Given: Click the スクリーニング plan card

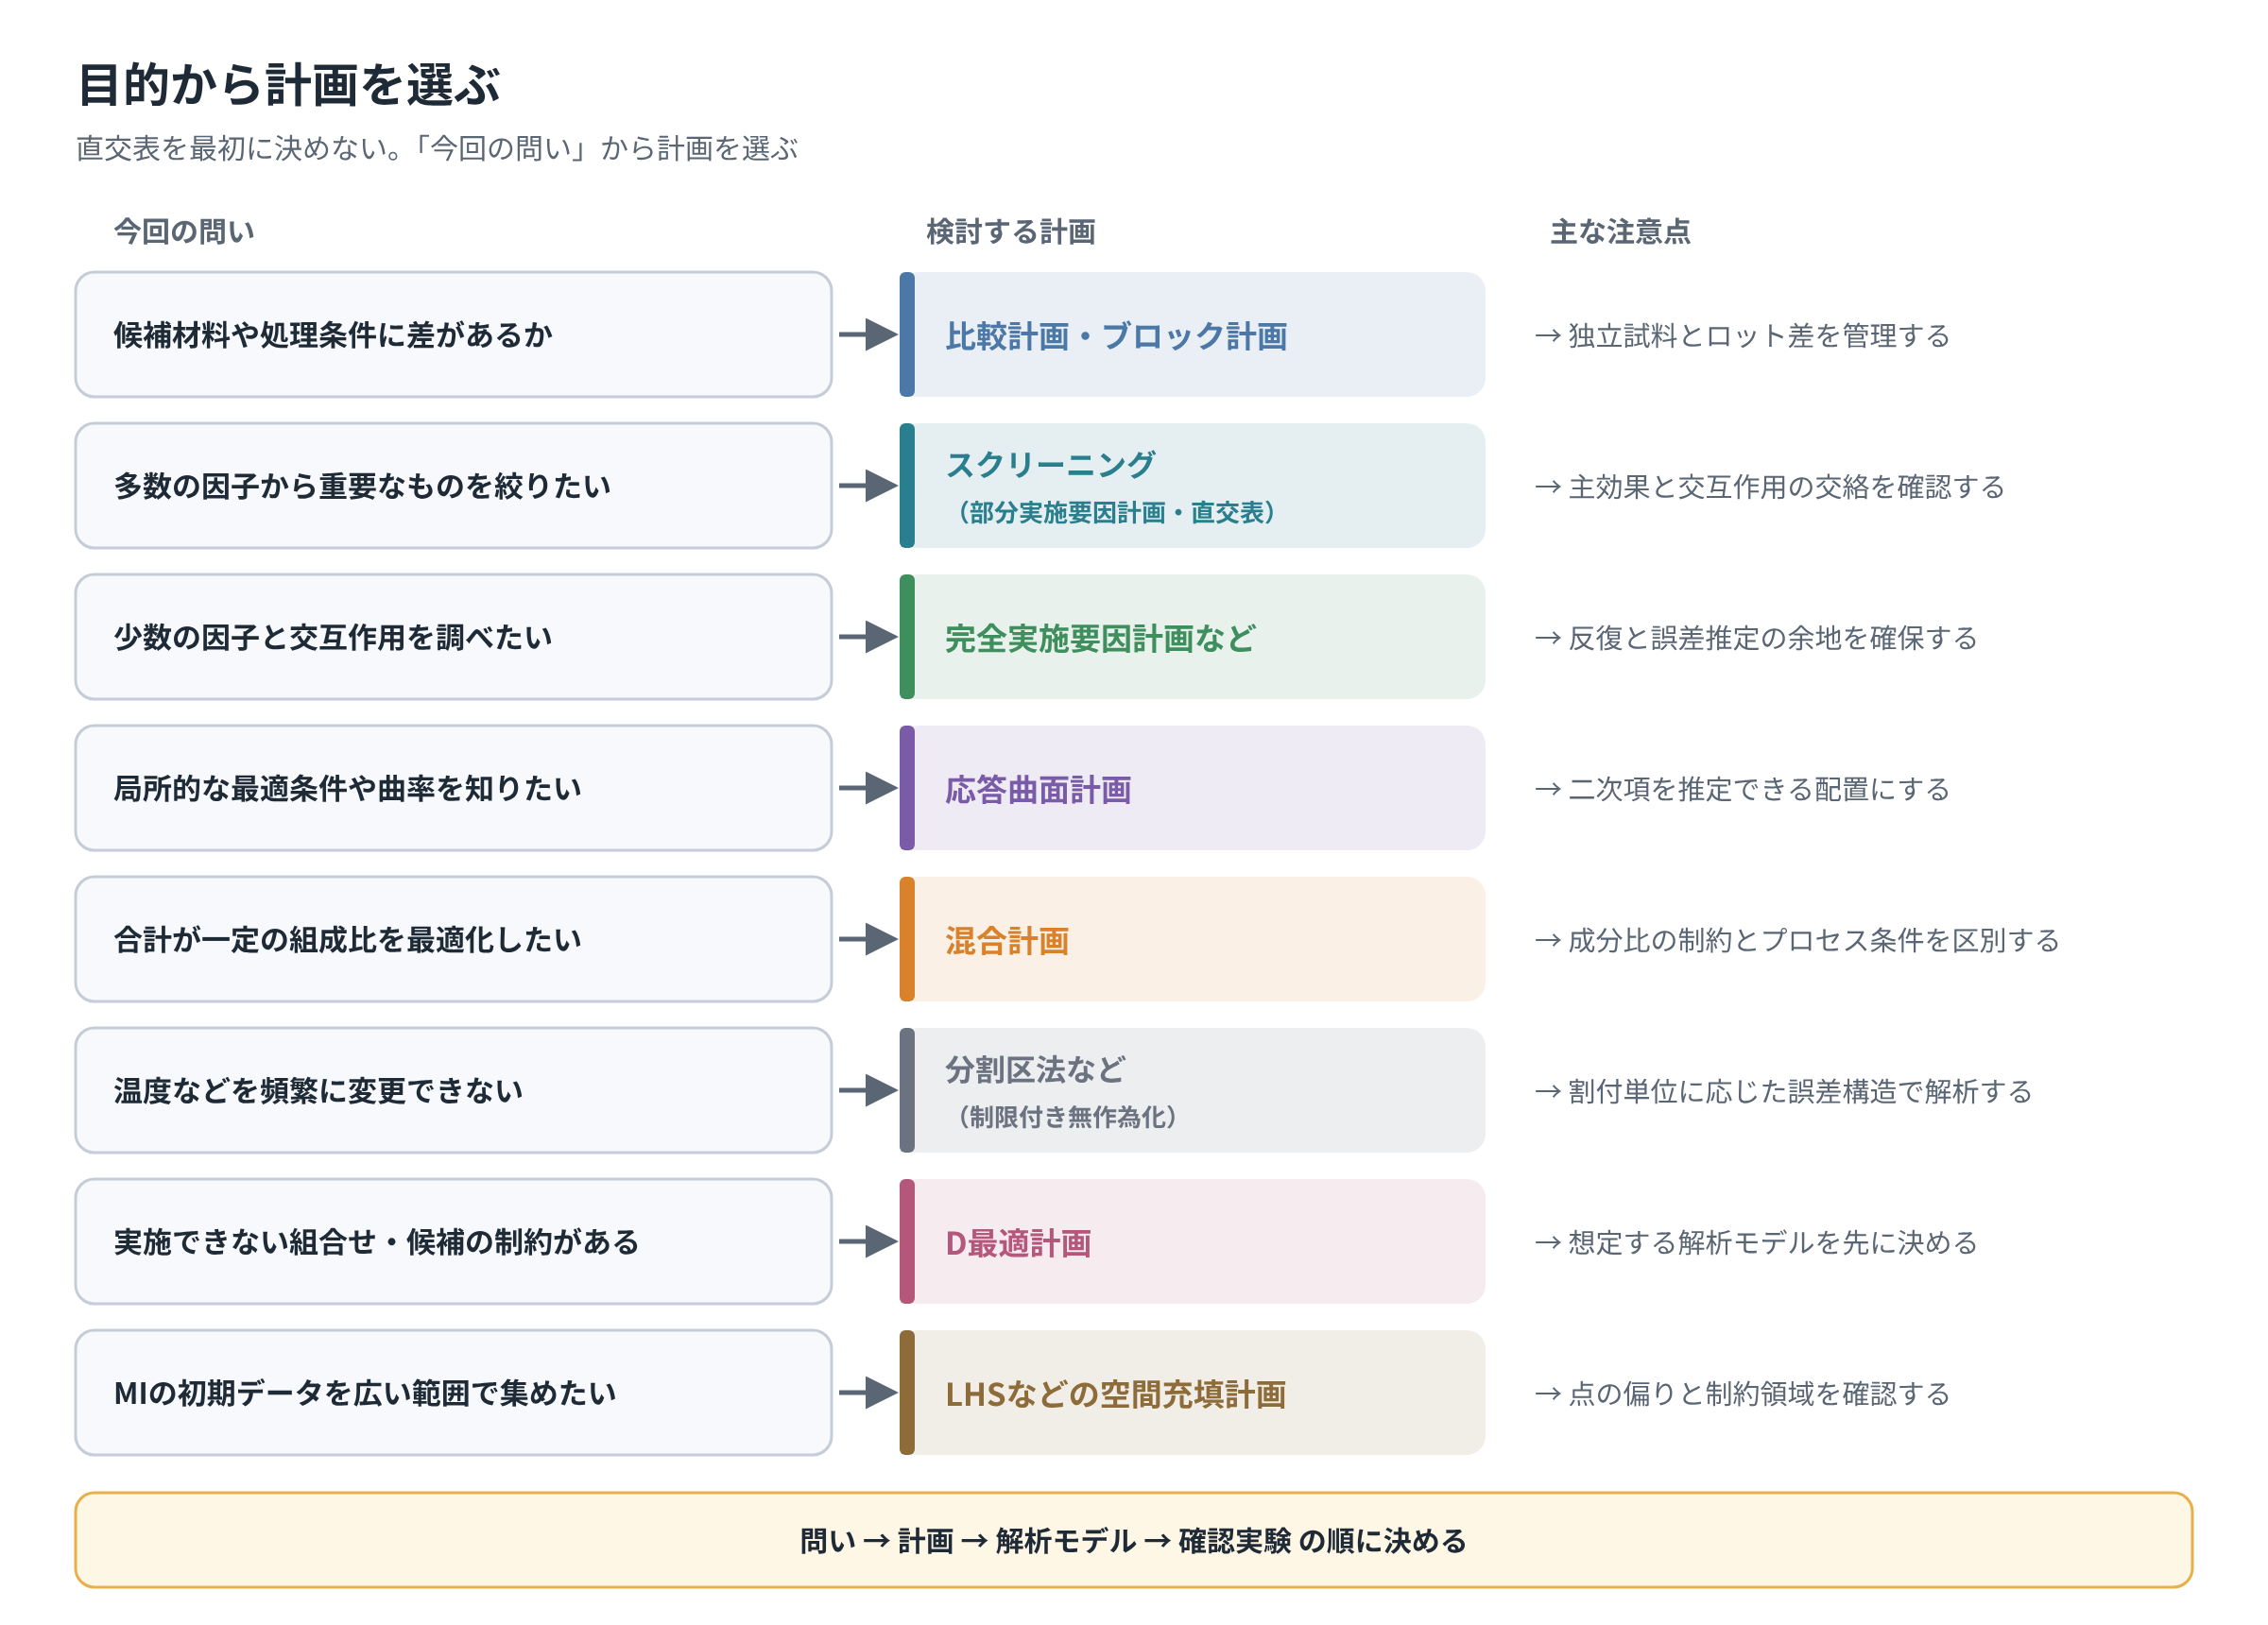Looking at the screenshot, I should (x=1192, y=486).
